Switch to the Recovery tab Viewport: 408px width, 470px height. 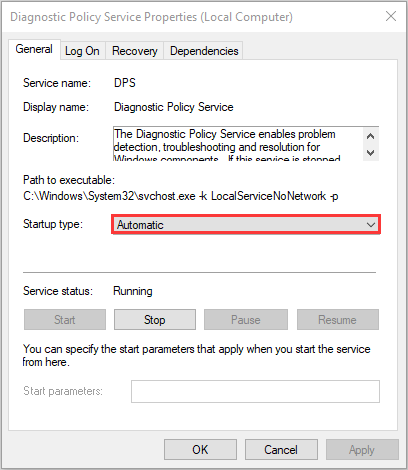pos(135,51)
